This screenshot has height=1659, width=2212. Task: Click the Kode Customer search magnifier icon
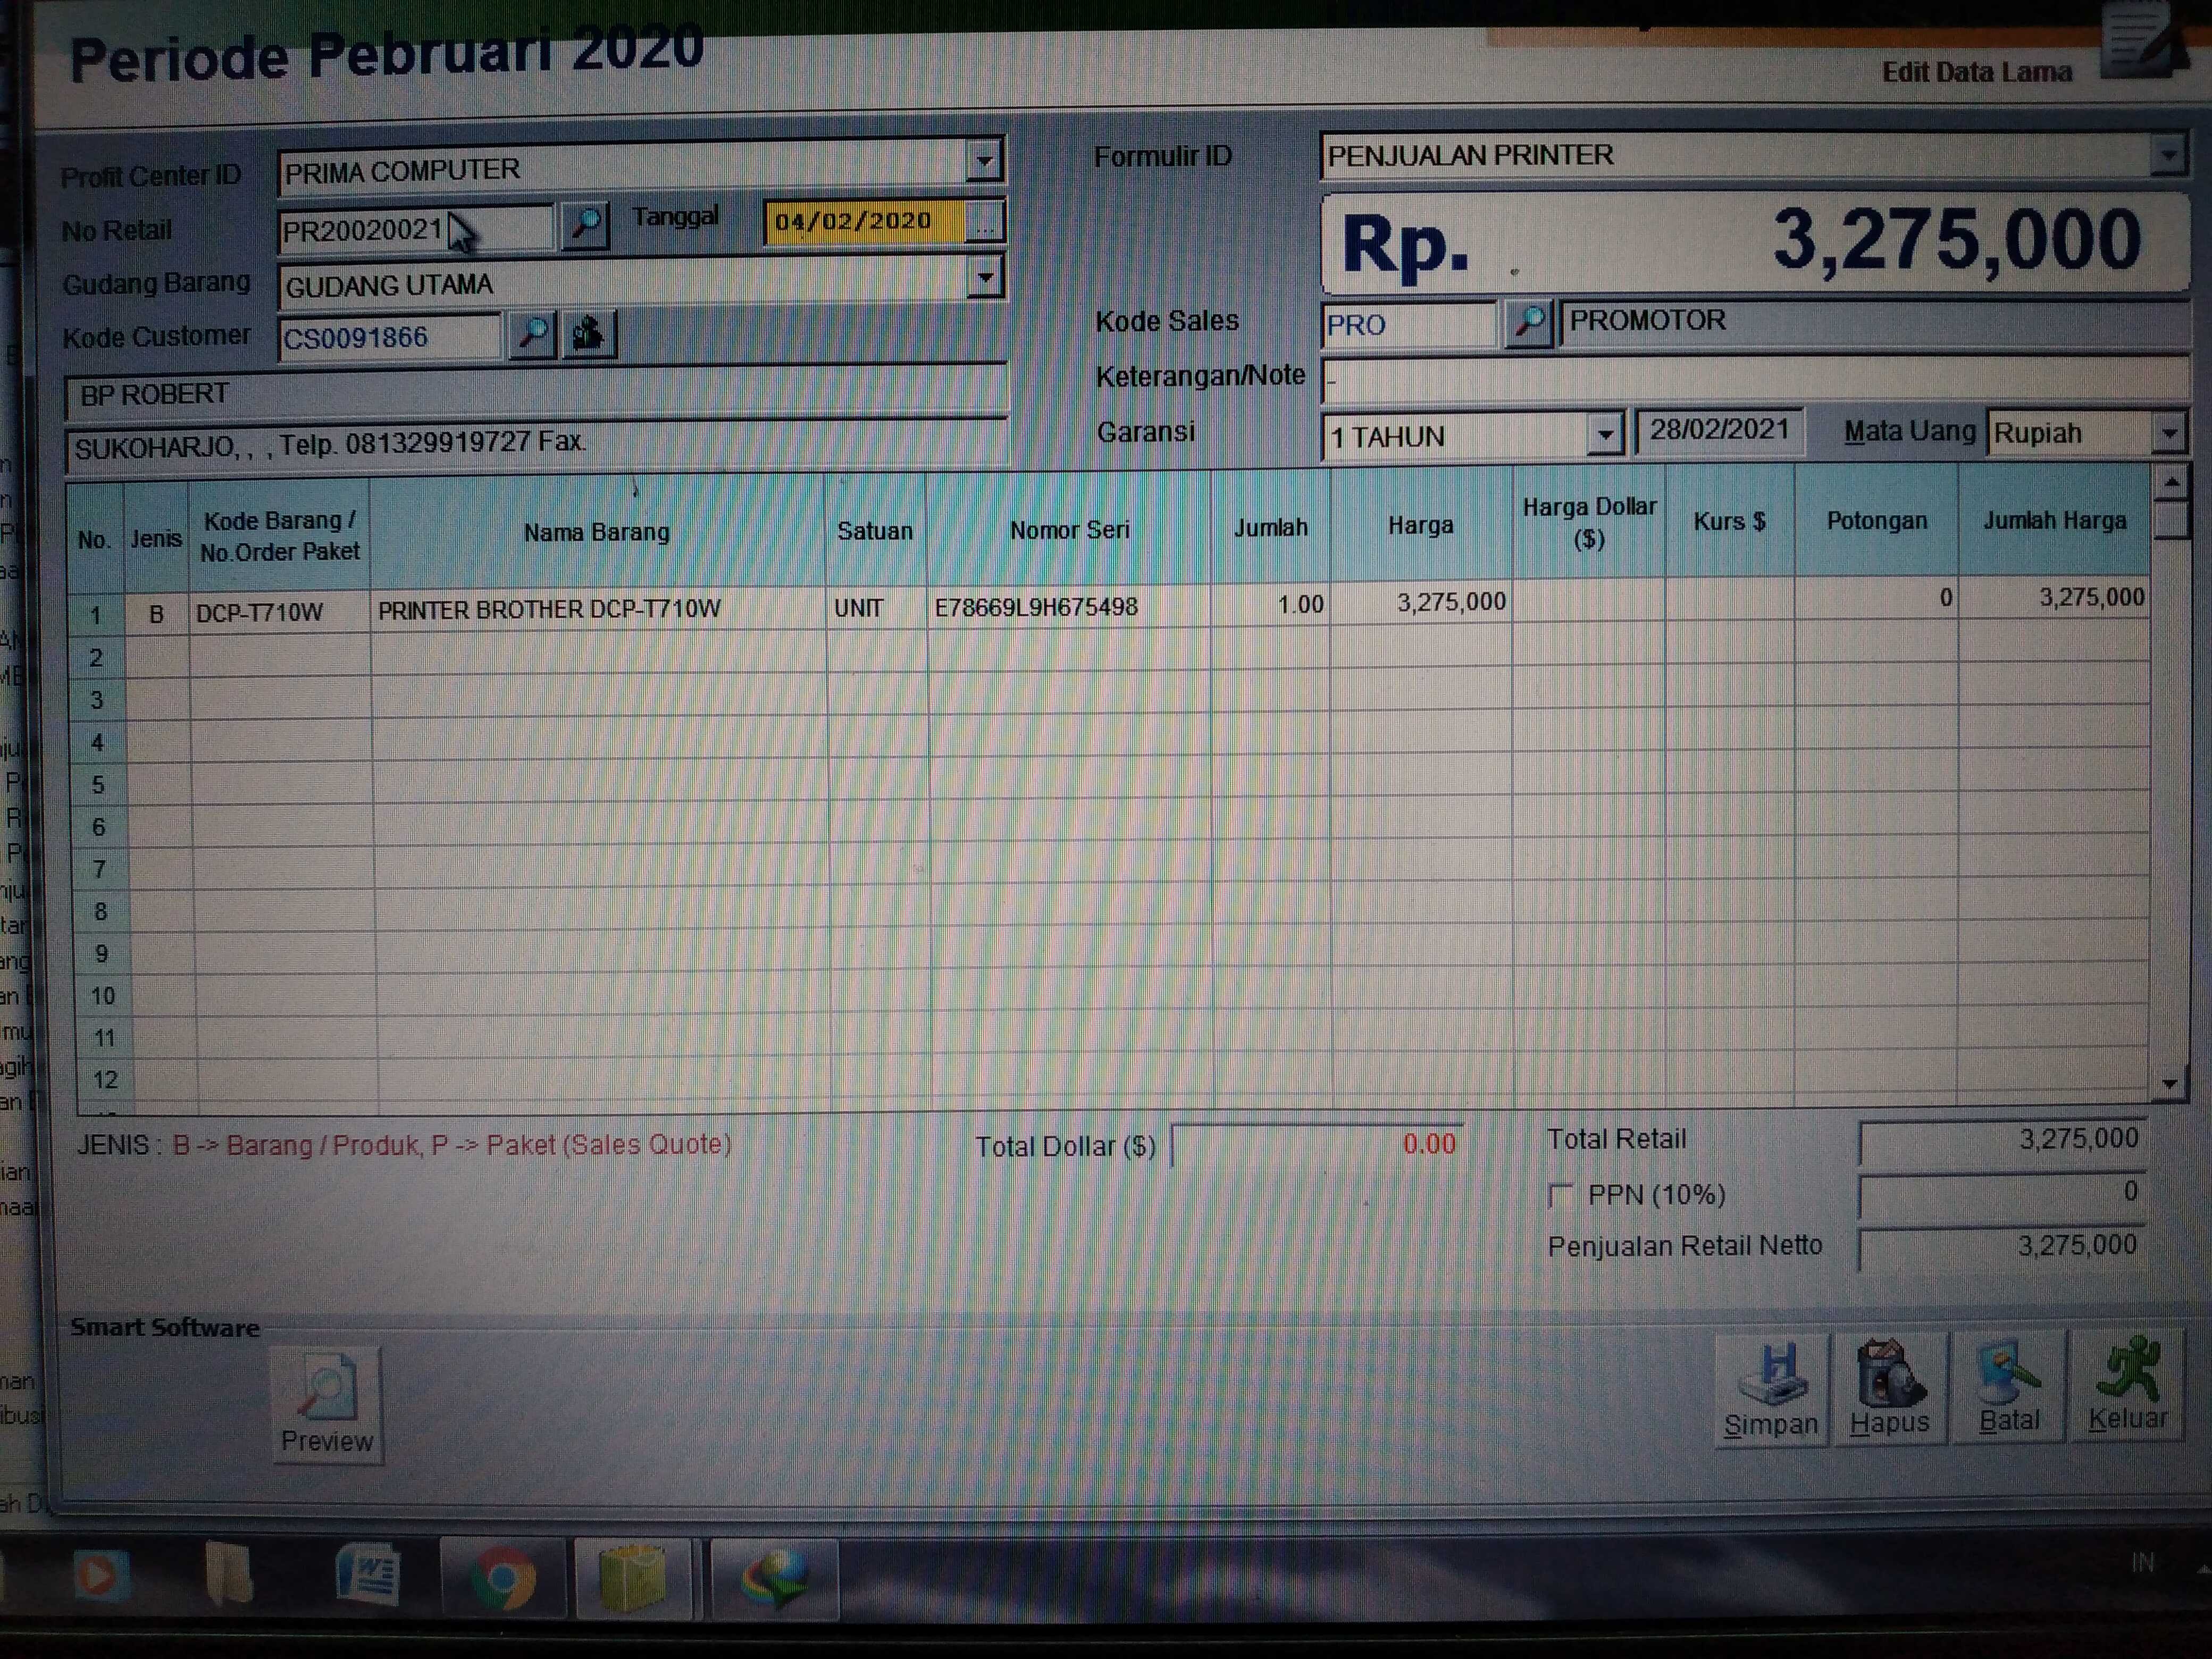[532, 333]
